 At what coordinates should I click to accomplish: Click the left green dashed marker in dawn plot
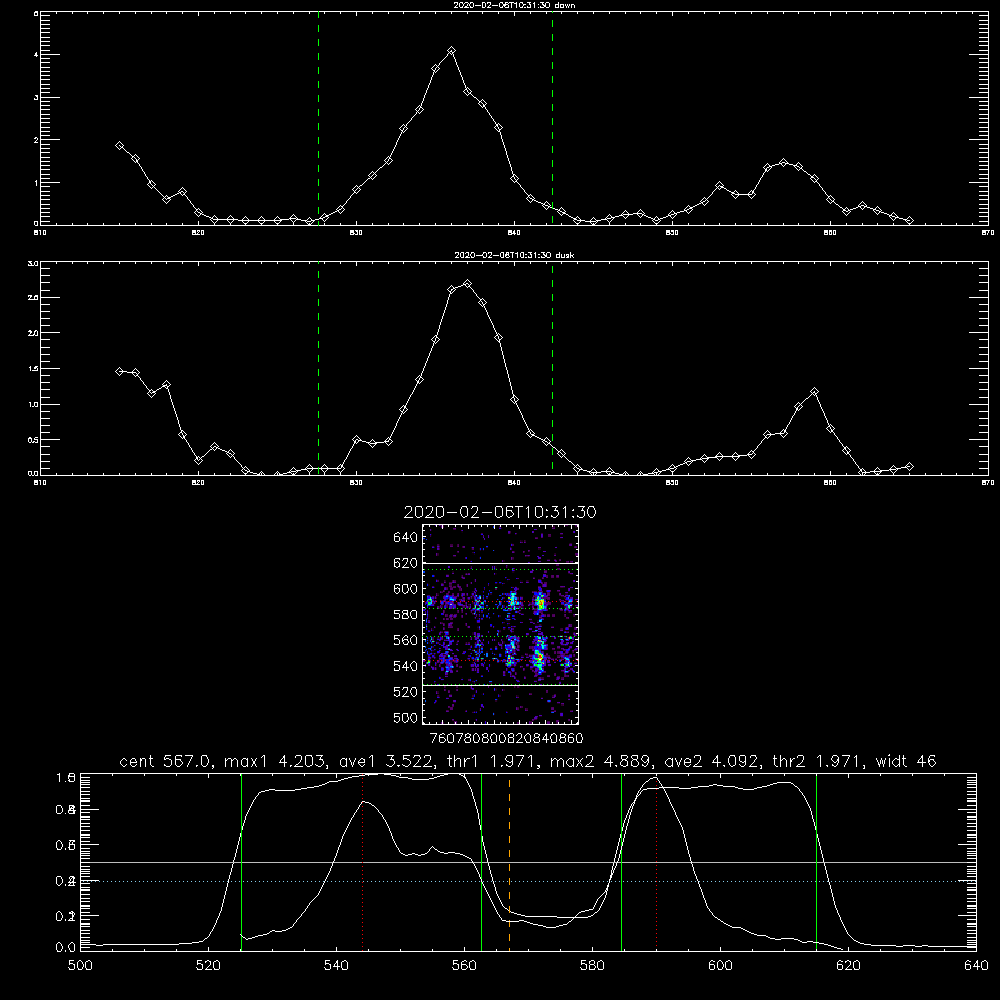318,118
